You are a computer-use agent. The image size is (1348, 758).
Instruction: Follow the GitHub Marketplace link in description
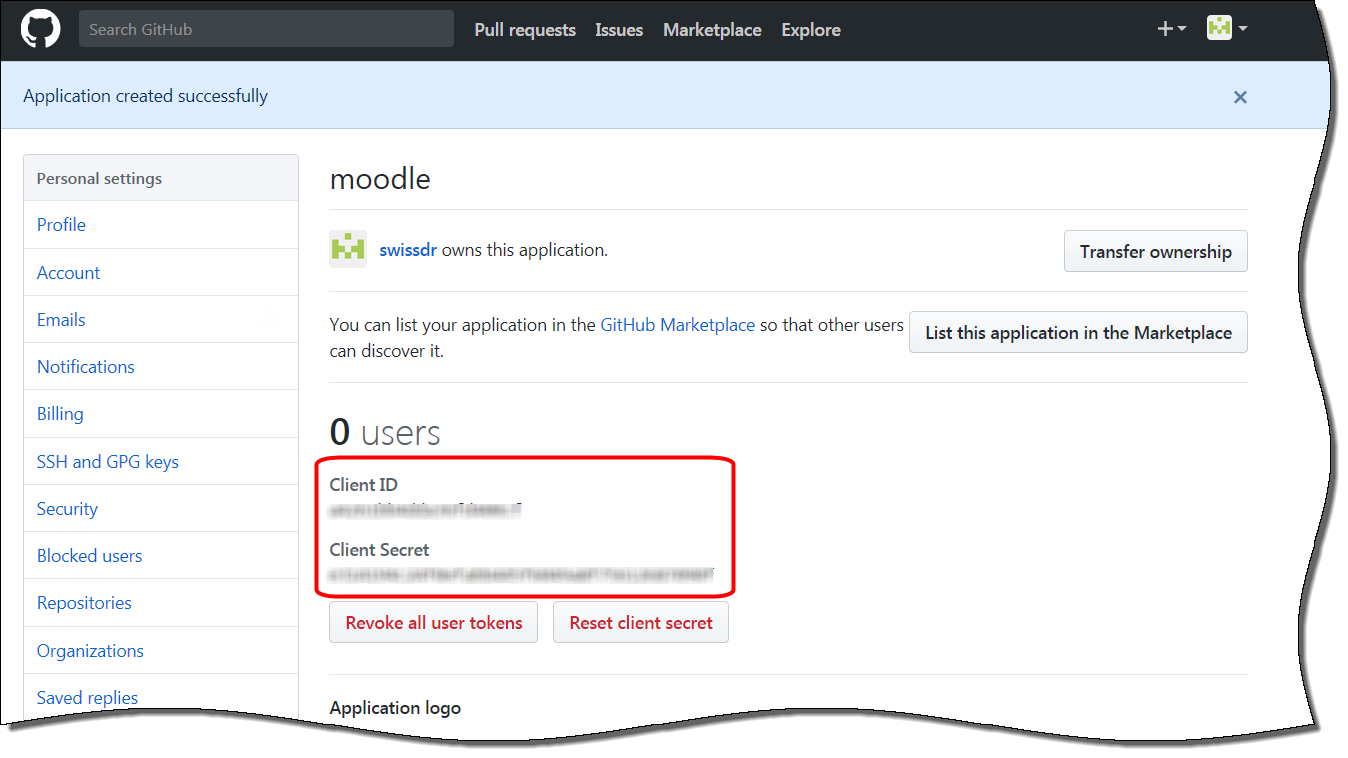[x=677, y=325]
